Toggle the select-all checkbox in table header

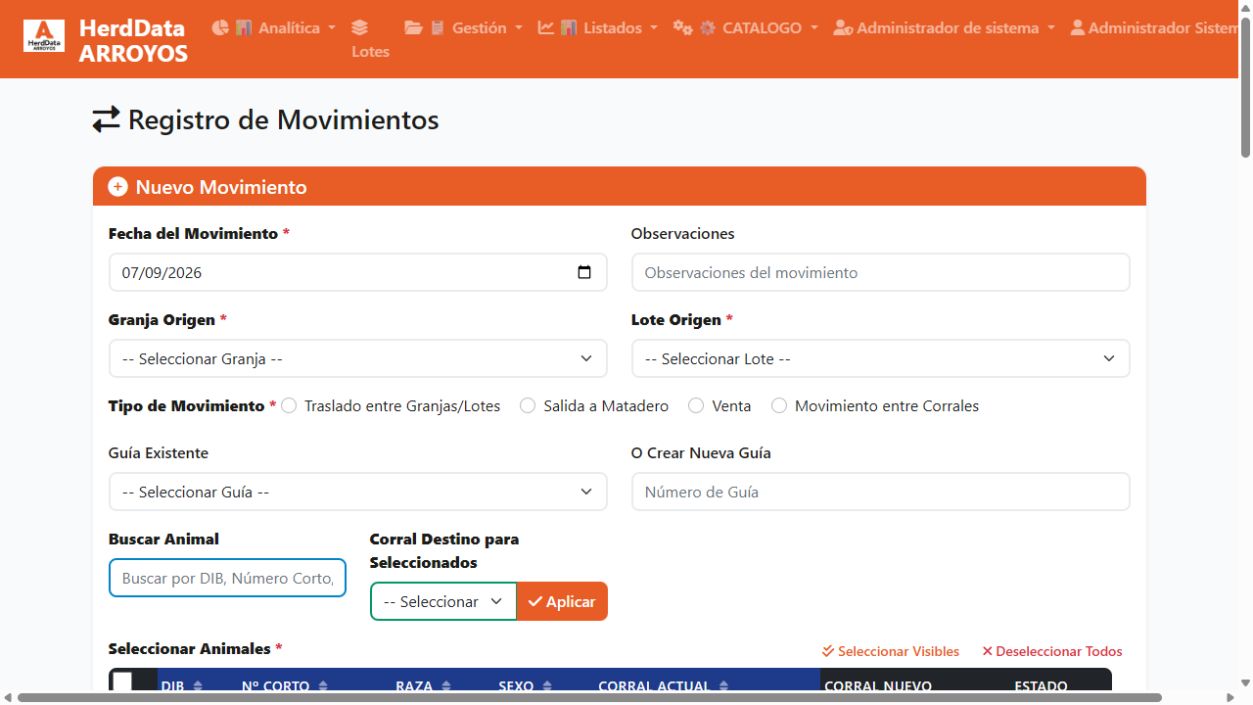click(x=122, y=683)
